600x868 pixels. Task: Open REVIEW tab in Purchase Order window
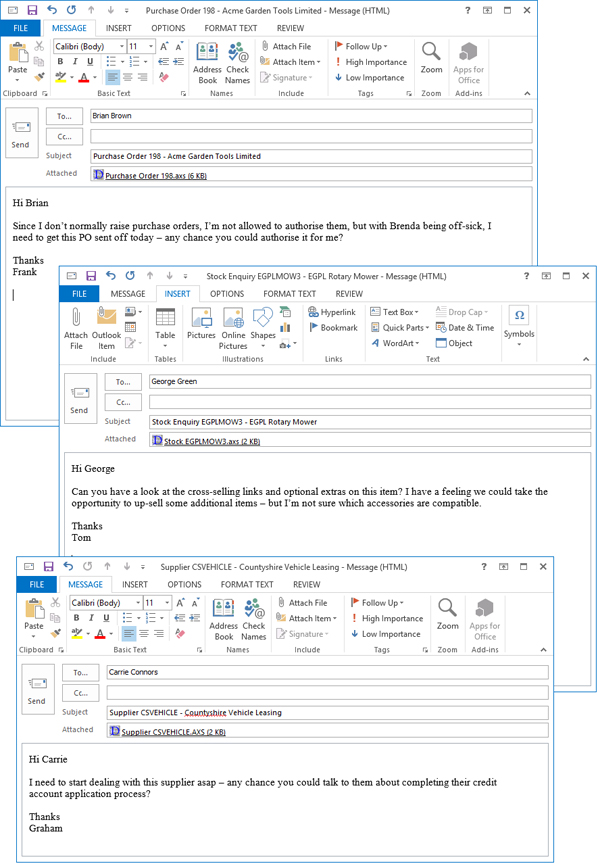pos(290,28)
